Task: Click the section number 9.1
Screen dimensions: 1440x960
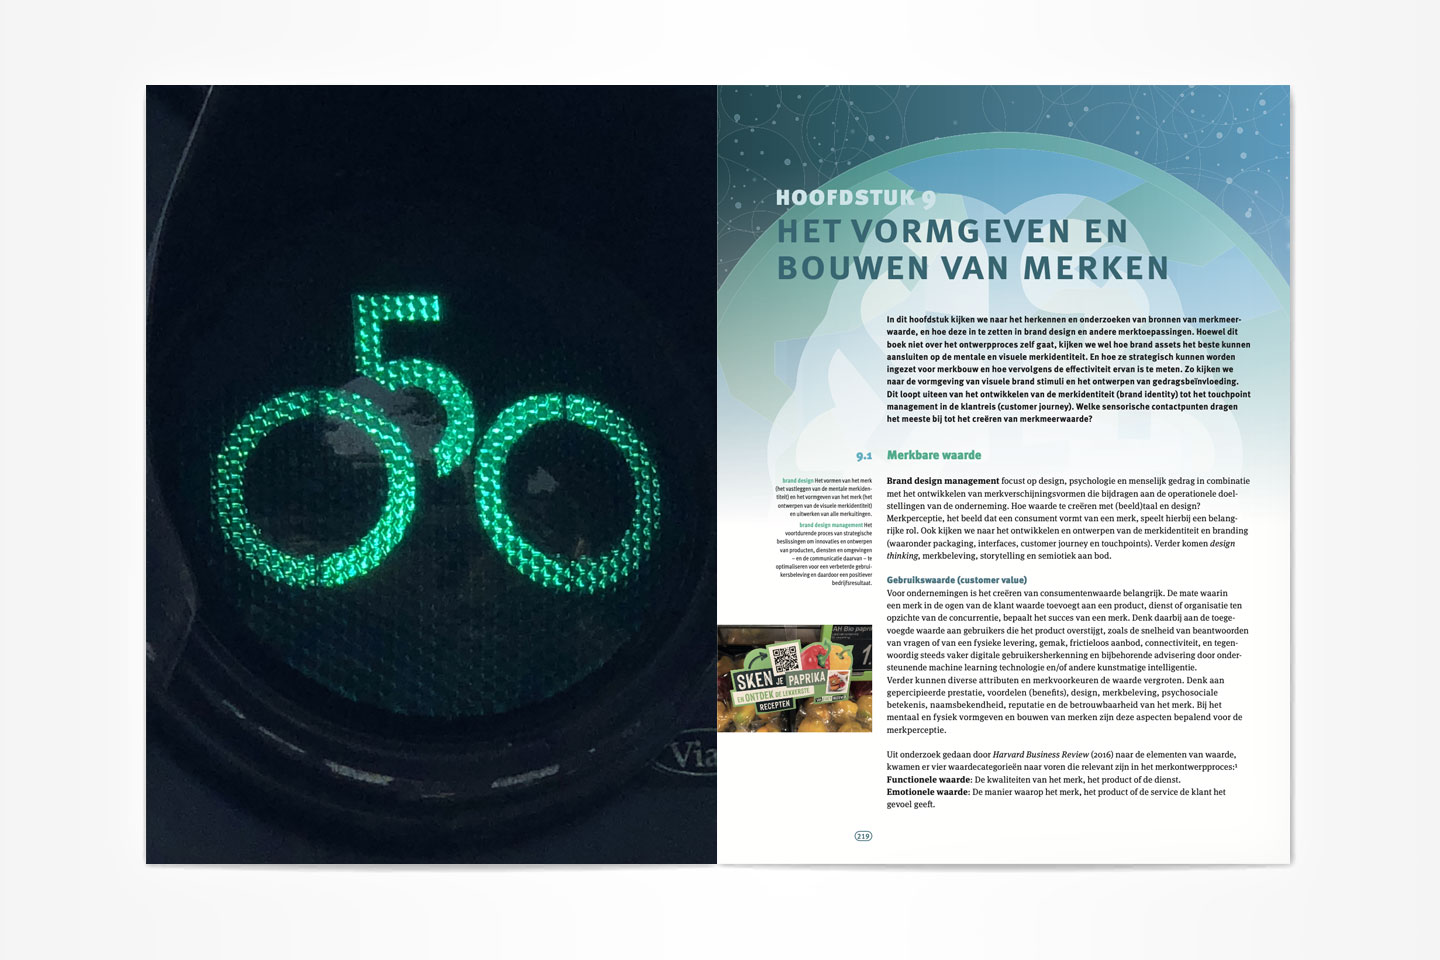Action: click(x=864, y=456)
